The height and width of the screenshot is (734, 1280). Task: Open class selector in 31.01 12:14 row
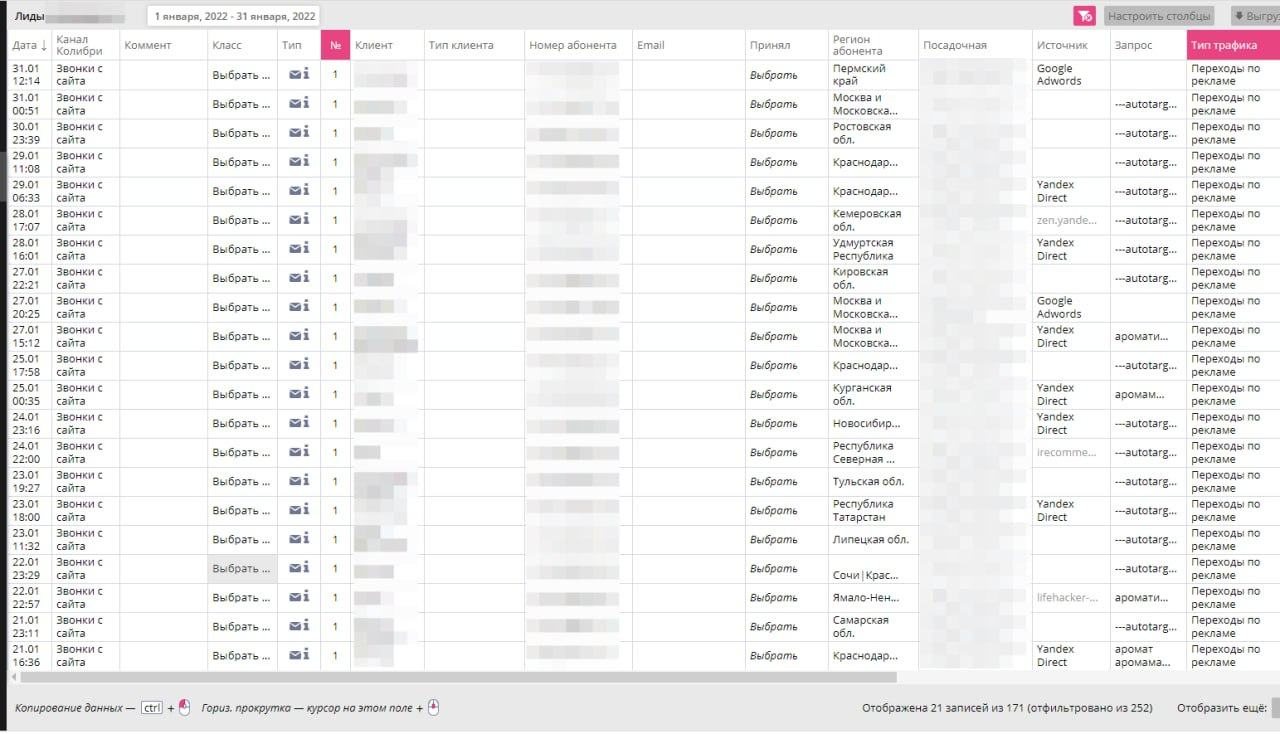pyautogui.click(x=242, y=75)
